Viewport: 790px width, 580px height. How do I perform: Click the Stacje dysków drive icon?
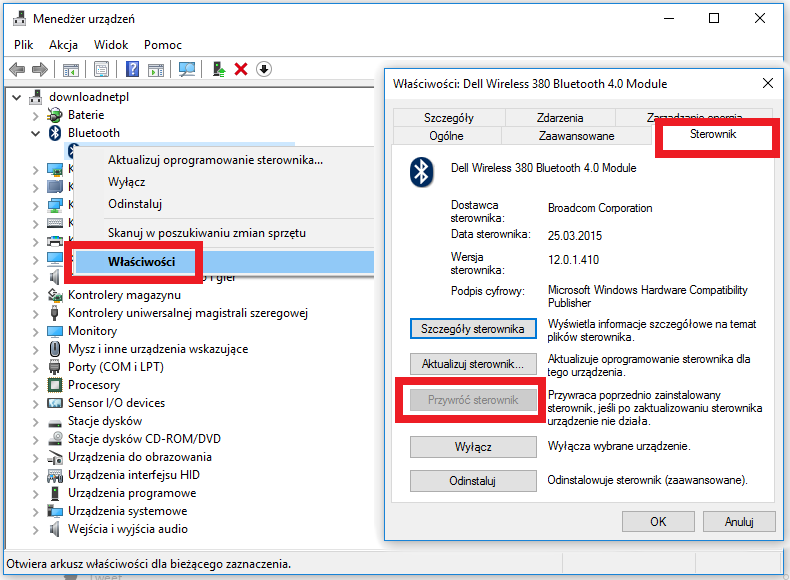point(54,423)
